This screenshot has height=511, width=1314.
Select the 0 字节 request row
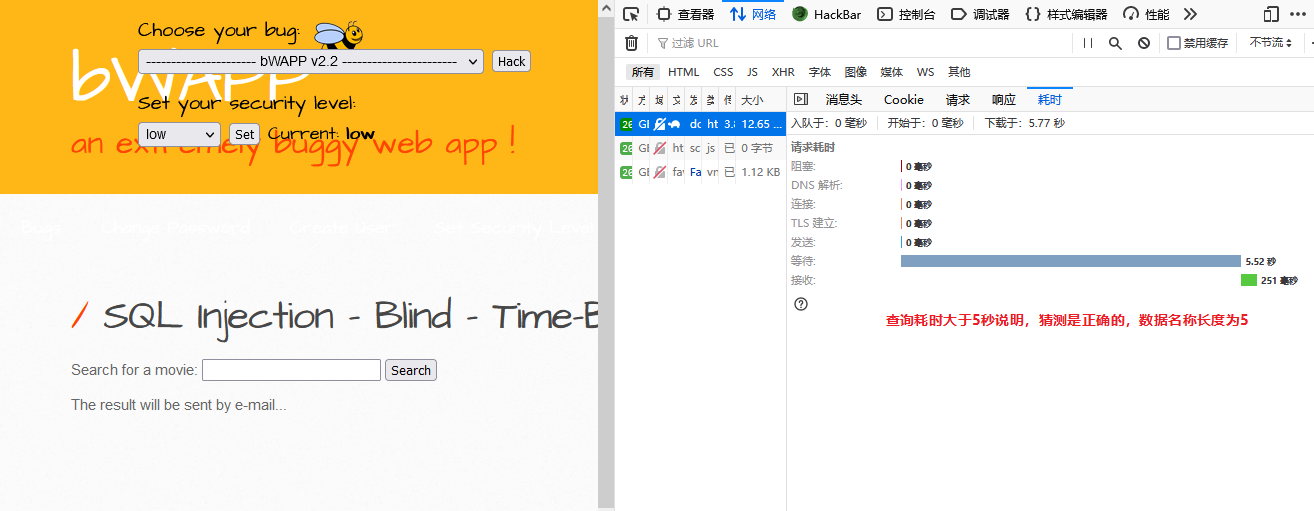click(x=700, y=148)
